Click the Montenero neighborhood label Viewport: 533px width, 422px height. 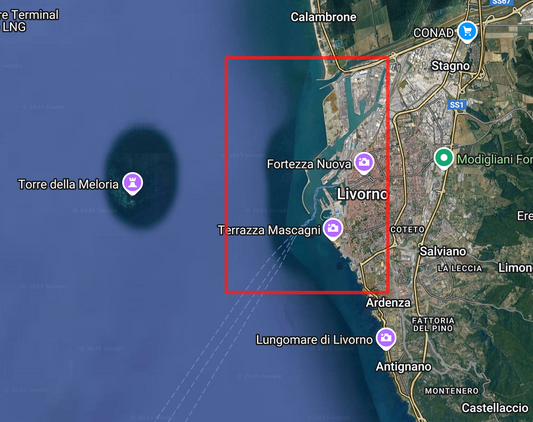451,391
